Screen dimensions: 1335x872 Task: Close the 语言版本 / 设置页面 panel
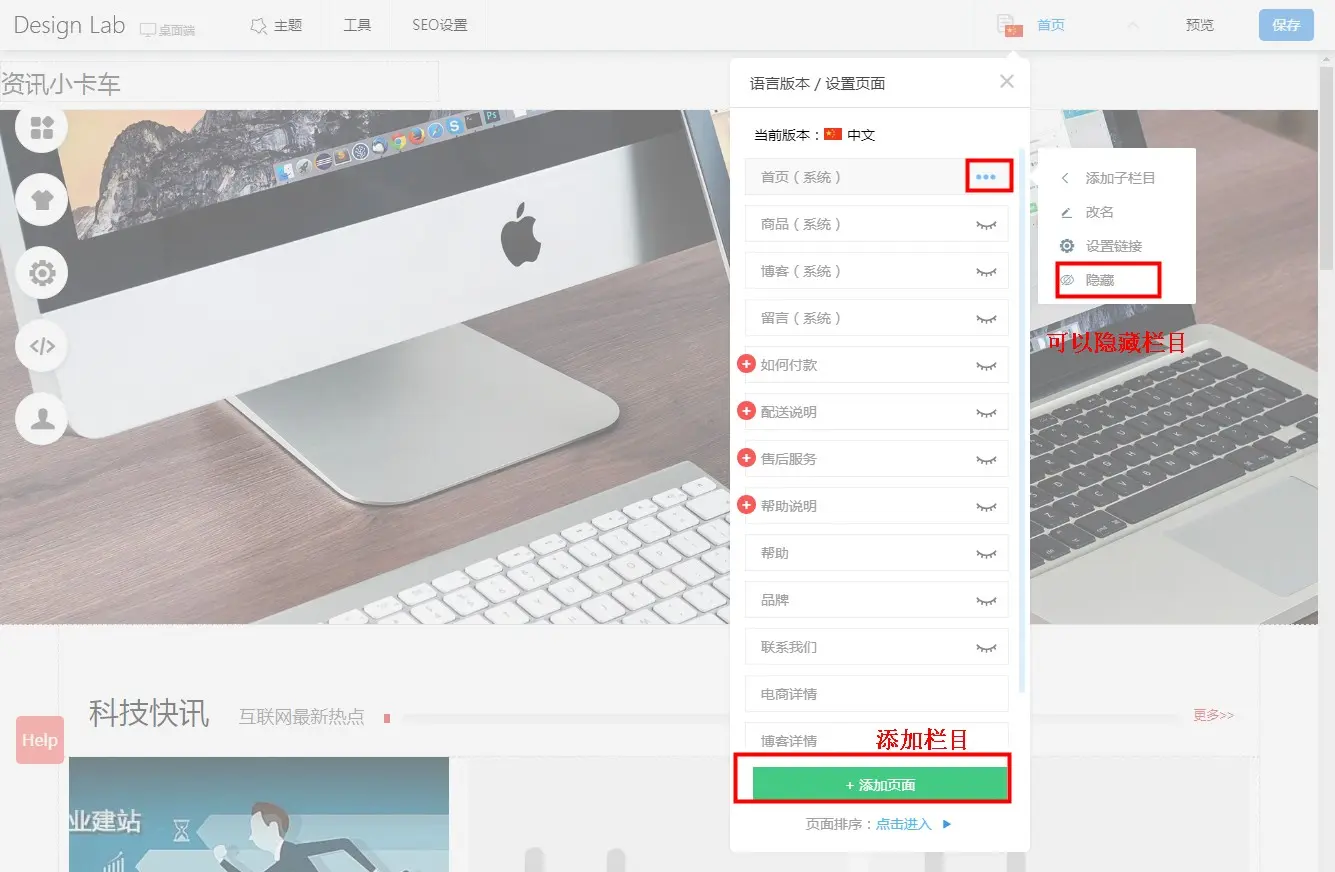(1007, 82)
